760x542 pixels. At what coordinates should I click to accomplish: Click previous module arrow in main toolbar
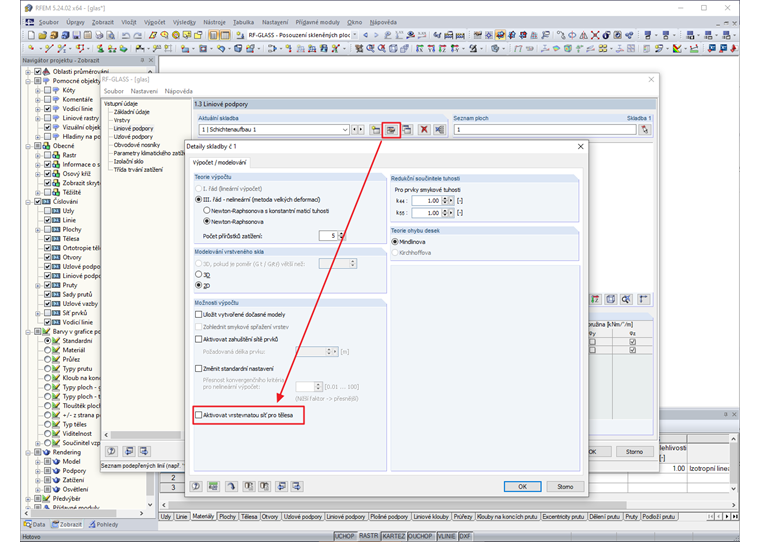(365, 35)
